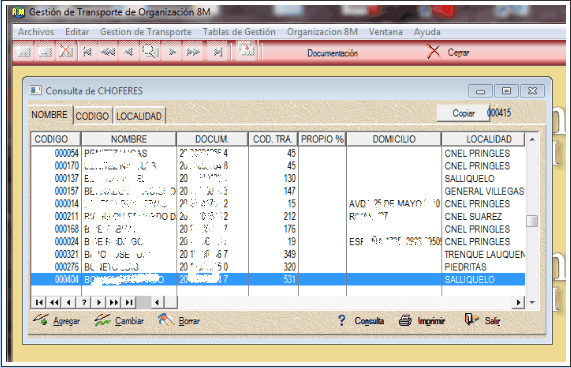Switch to the LOCALIDAD tab
The height and width of the screenshot is (368, 571).
click(139, 116)
